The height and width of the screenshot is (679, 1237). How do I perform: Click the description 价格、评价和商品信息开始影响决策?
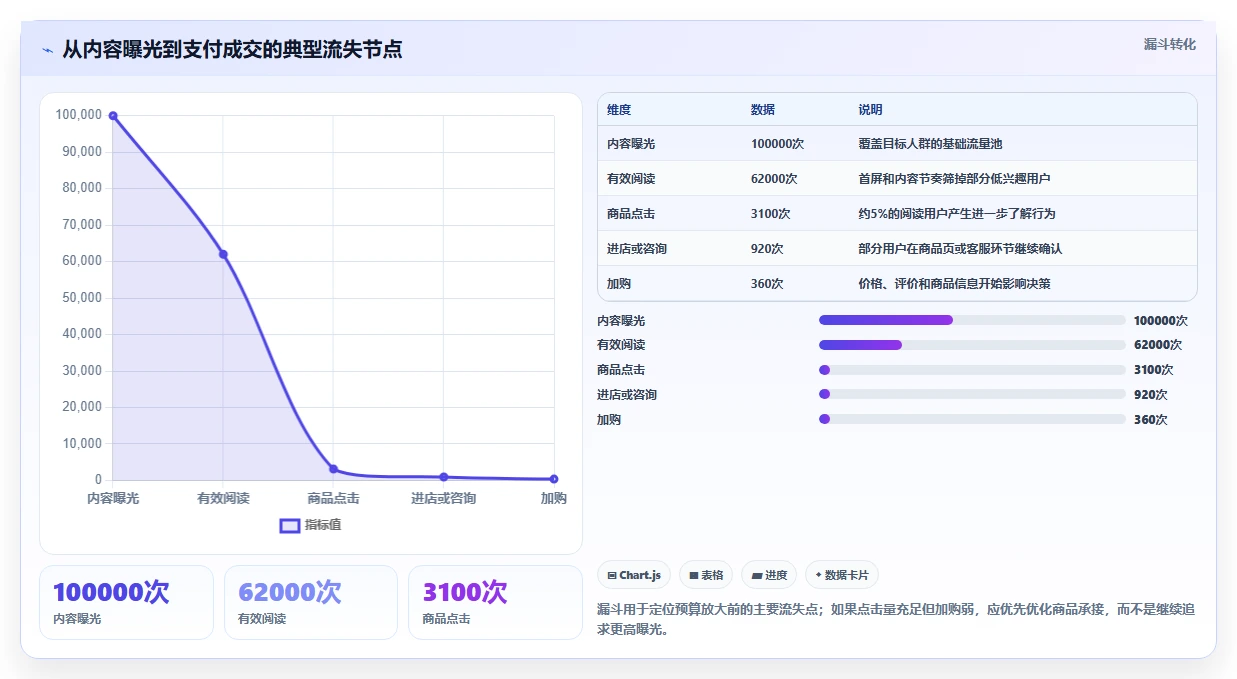[x=954, y=284]
